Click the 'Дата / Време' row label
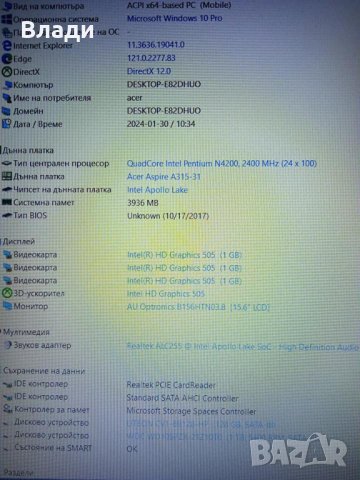Screen dimensions: 360x480 tap(38, 124)
